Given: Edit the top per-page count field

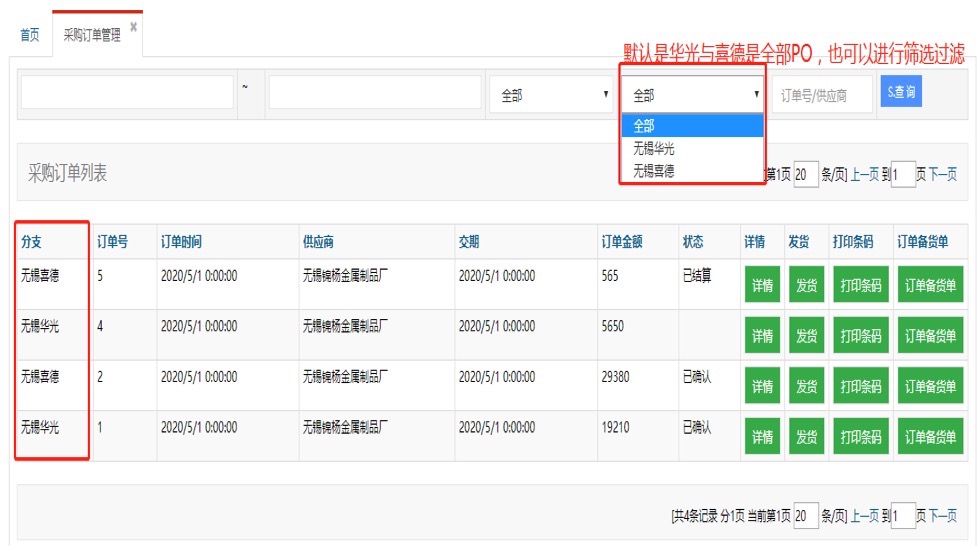Looking at the screenshot, I should (806, 174).
